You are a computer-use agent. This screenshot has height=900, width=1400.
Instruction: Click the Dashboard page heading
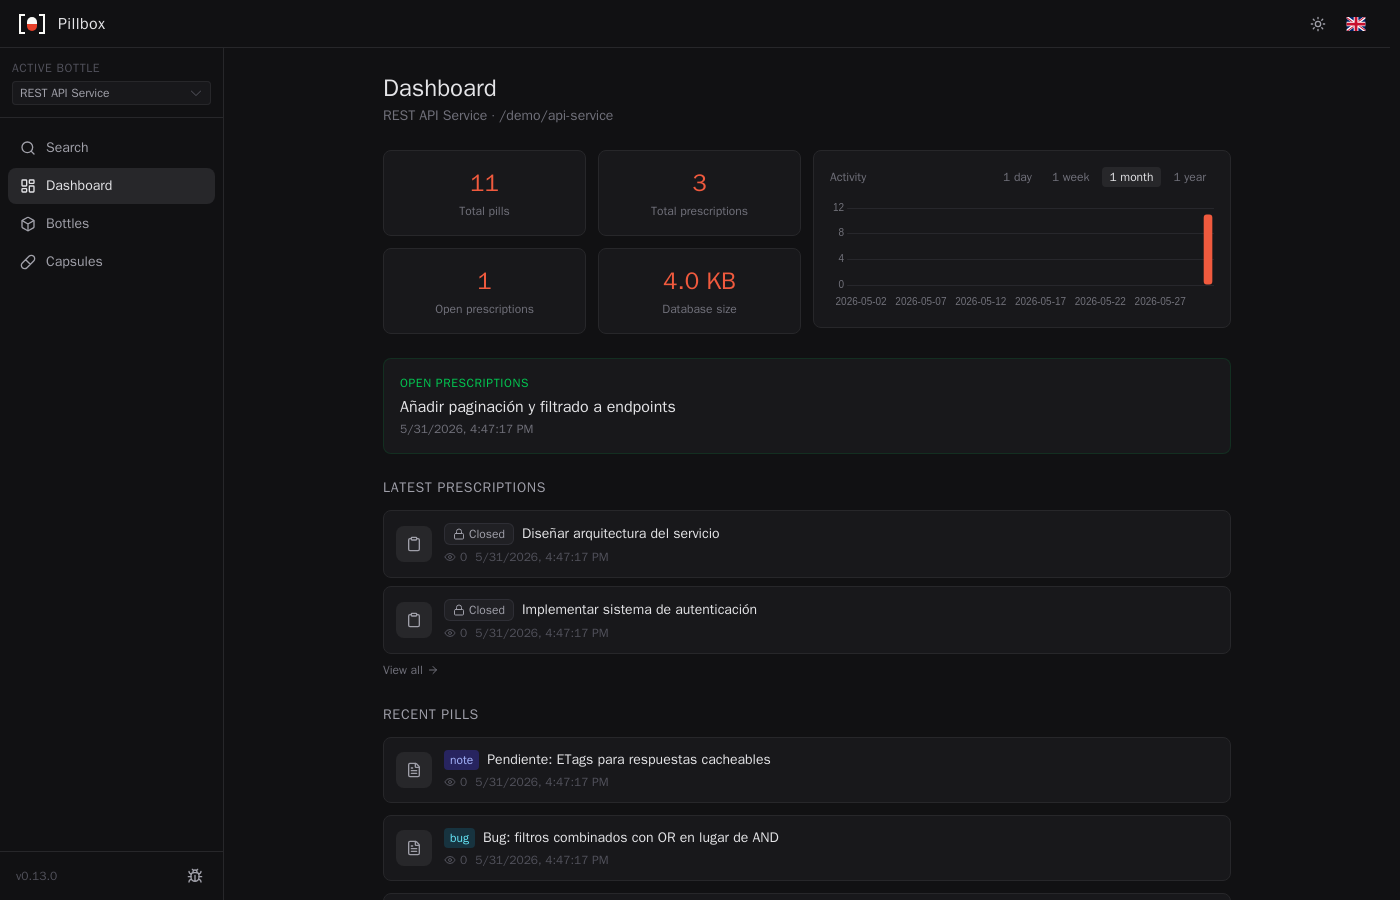pos(440,88)
